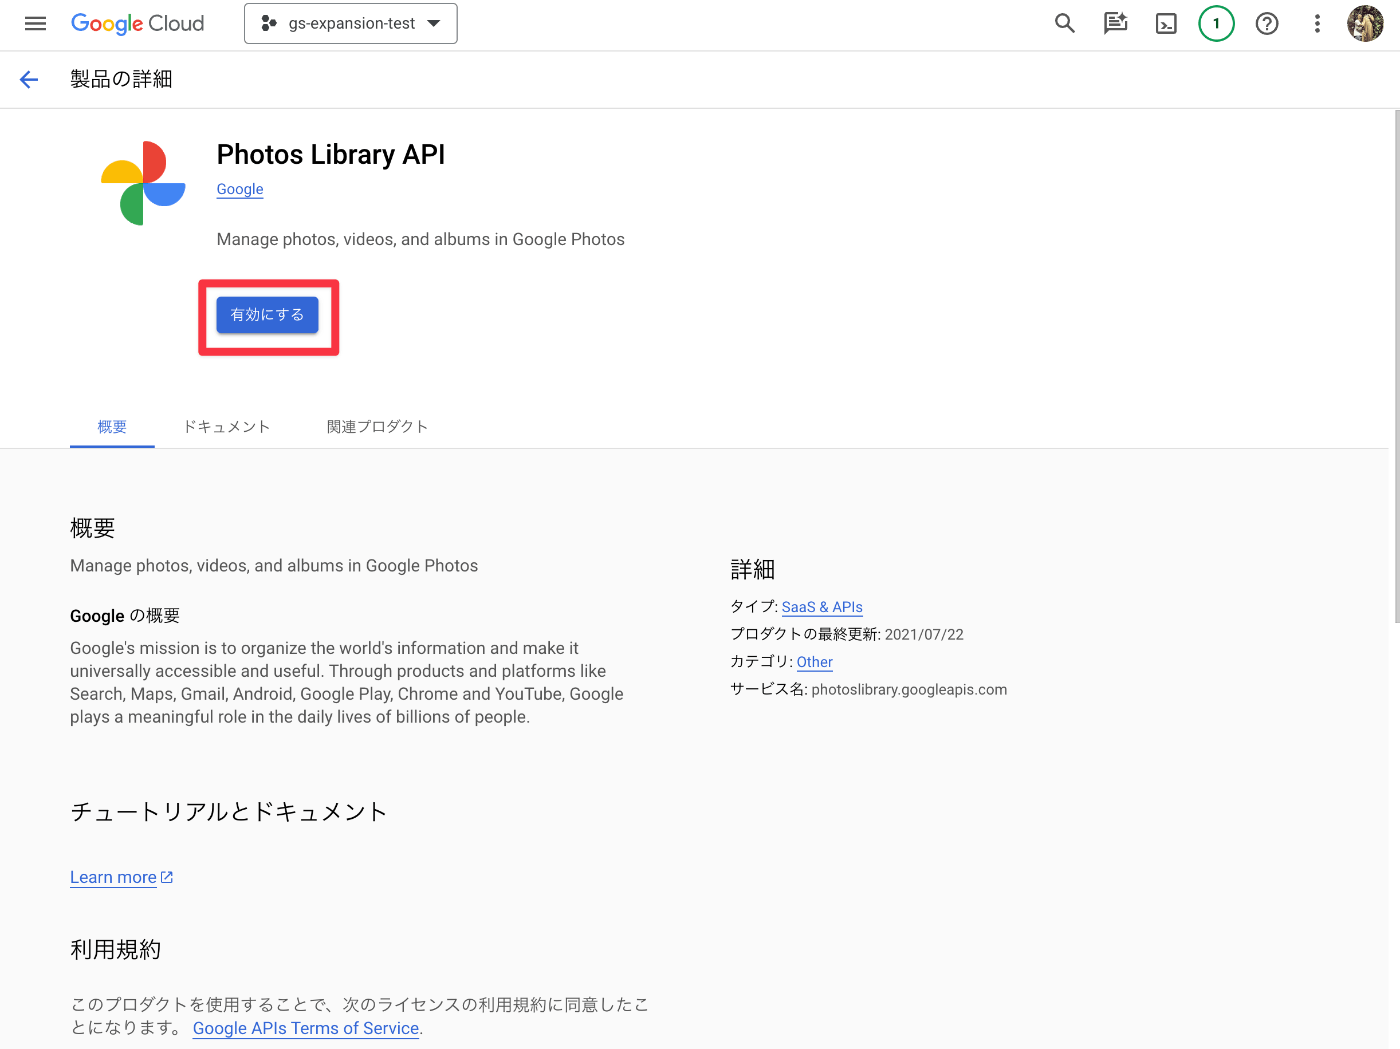The width and height of the screenshot is (1400, 1049).
Task: Click the search magnifier icon
Action: tap(1065, 23)
